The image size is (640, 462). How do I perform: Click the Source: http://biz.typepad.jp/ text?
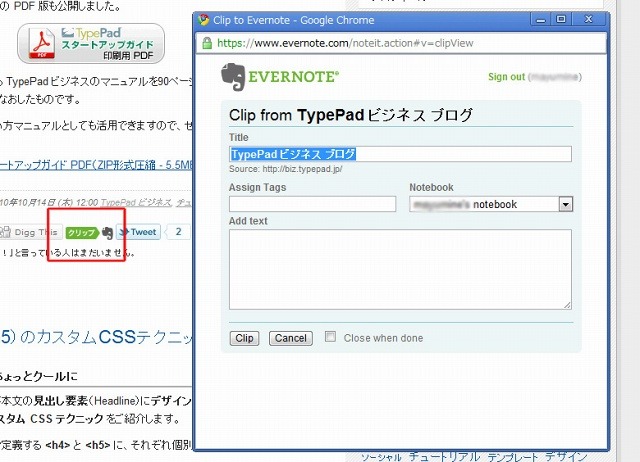pyautogui.click(x=286, y=169)
